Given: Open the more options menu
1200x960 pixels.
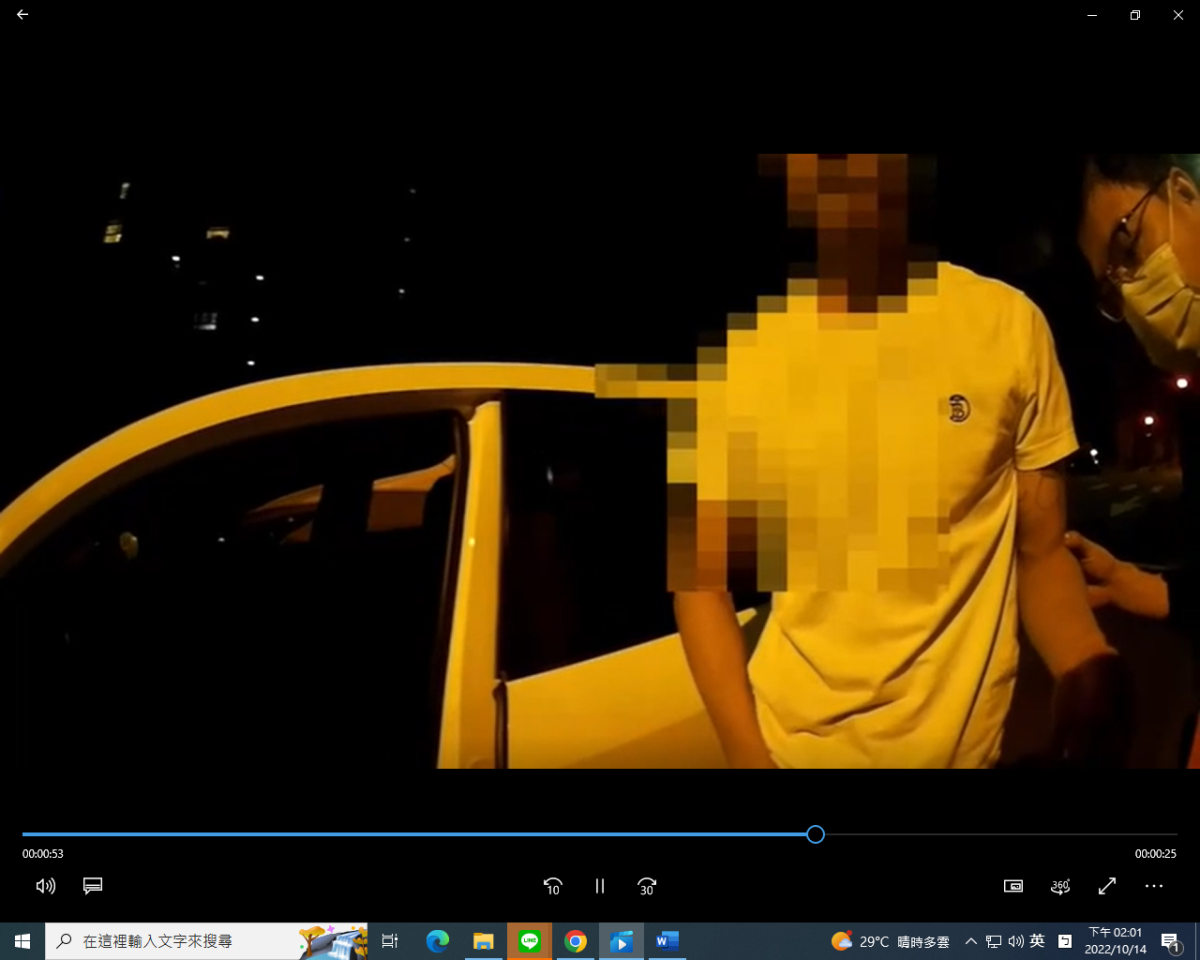Looking at the screenshot, I should tap(1154, 886).
